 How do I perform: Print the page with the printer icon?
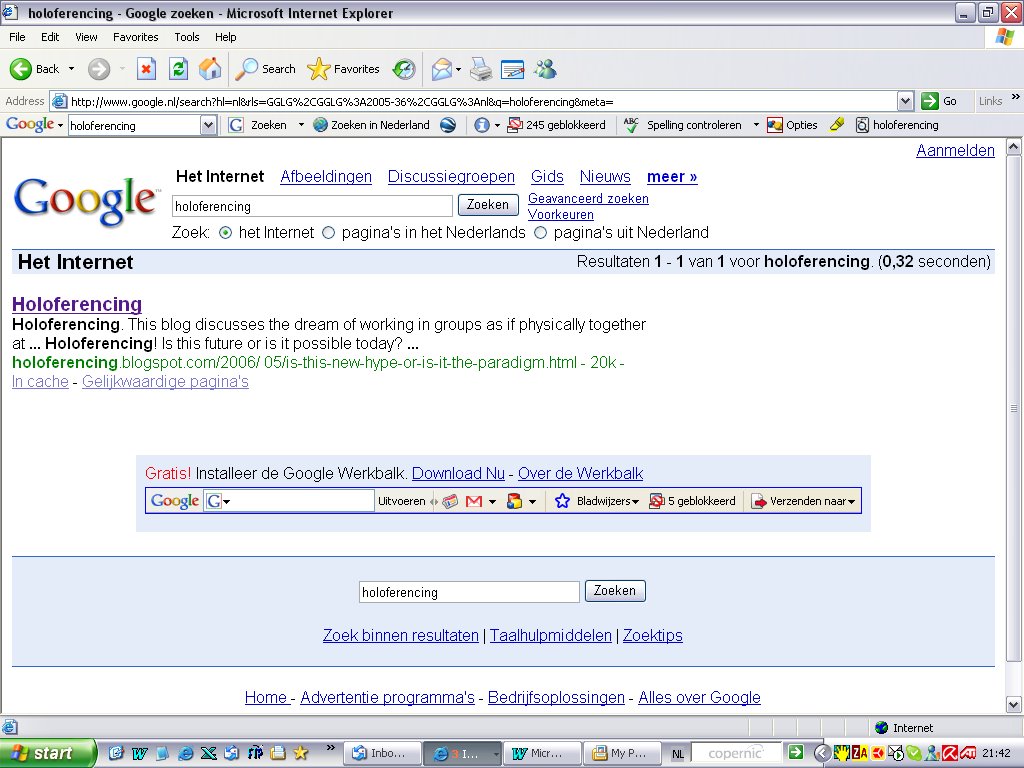coord(481,69)
